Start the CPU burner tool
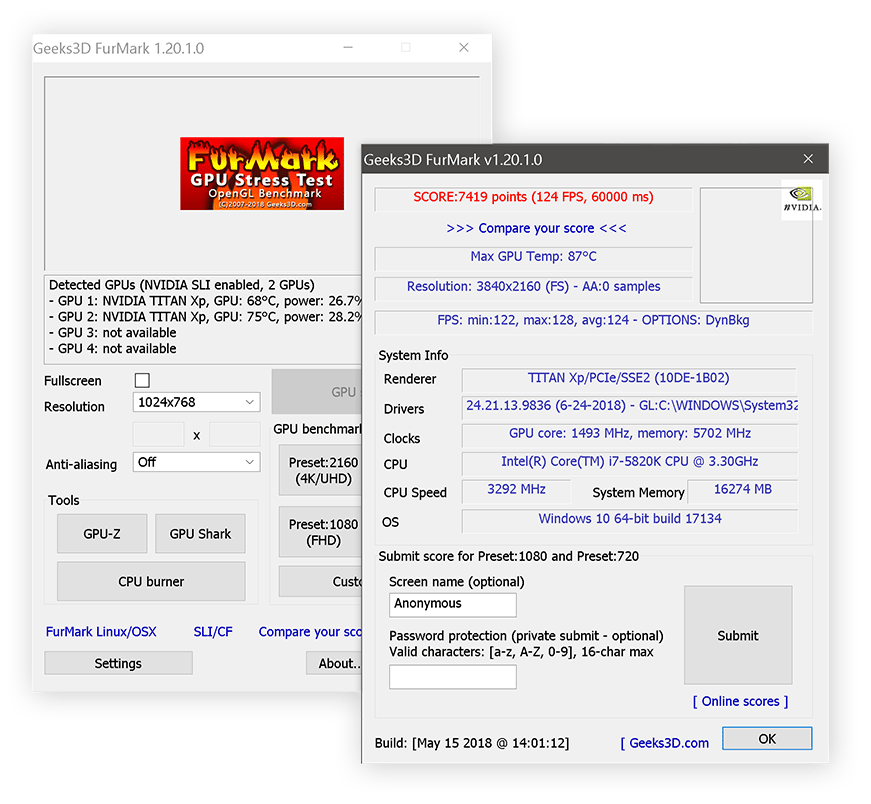 coord(150,581)
